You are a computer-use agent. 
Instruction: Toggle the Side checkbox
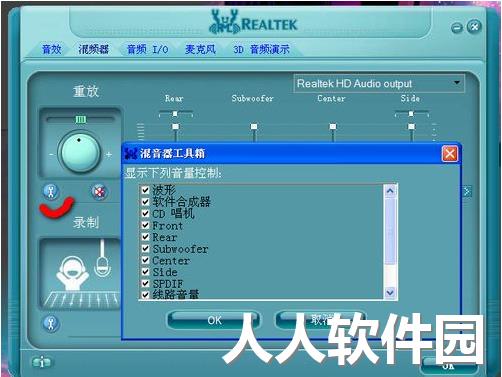click(x=145, y=272)
